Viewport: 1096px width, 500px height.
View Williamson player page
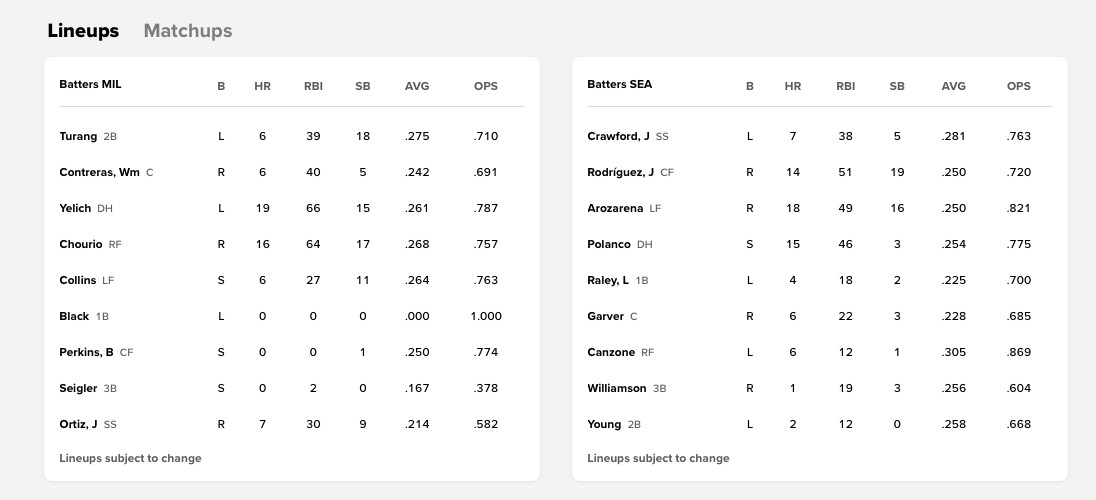pyautogui.click(x=616, y=388)
